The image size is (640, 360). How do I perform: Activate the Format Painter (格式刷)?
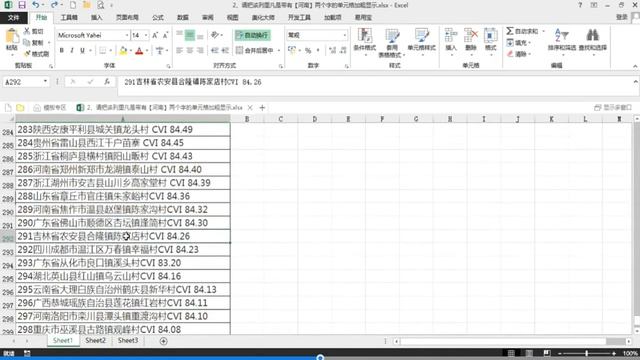[36, 53]
